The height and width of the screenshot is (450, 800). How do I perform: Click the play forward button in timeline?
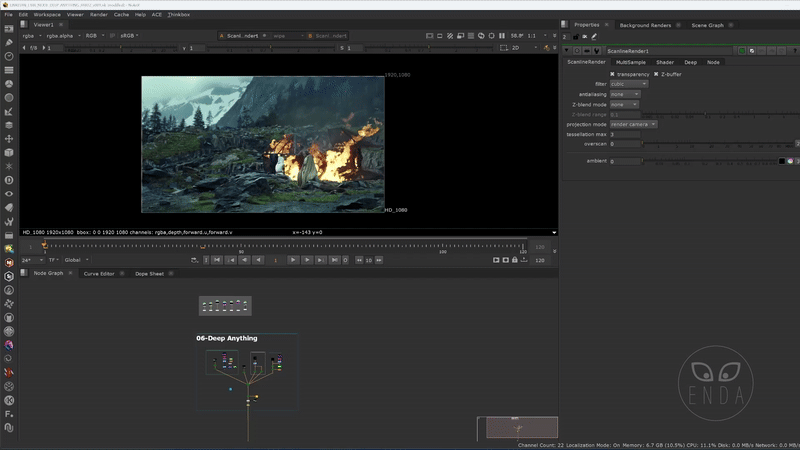pos(294,260)
